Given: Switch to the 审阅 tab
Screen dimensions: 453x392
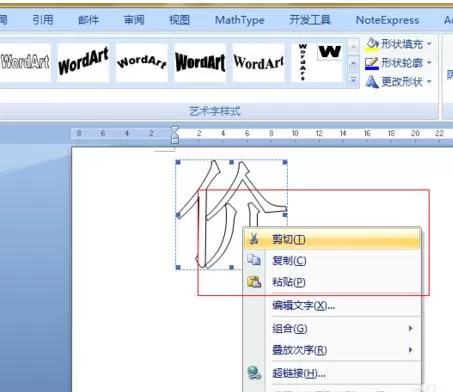Looking at the screenshot, I should point(134,20).
